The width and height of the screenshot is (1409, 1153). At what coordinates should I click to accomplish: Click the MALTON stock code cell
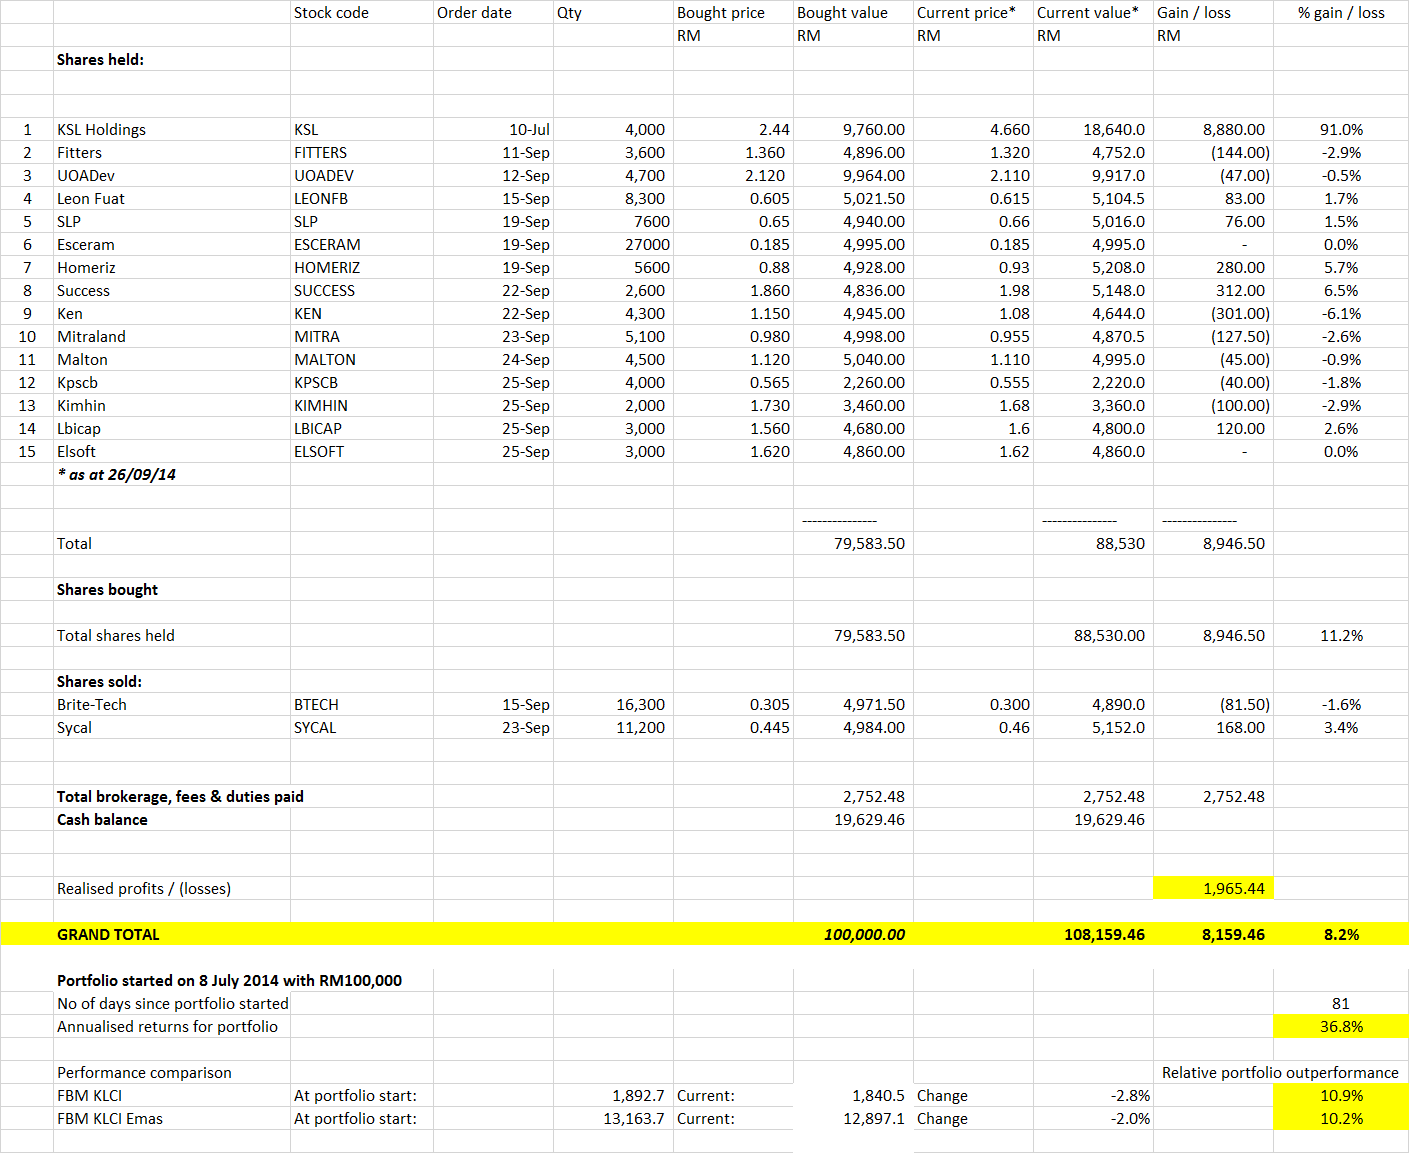click(361, 359)
